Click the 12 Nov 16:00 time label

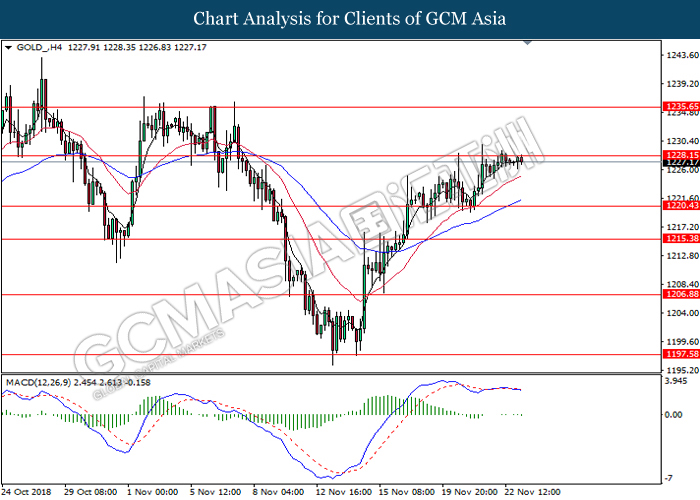click(344, 492)
